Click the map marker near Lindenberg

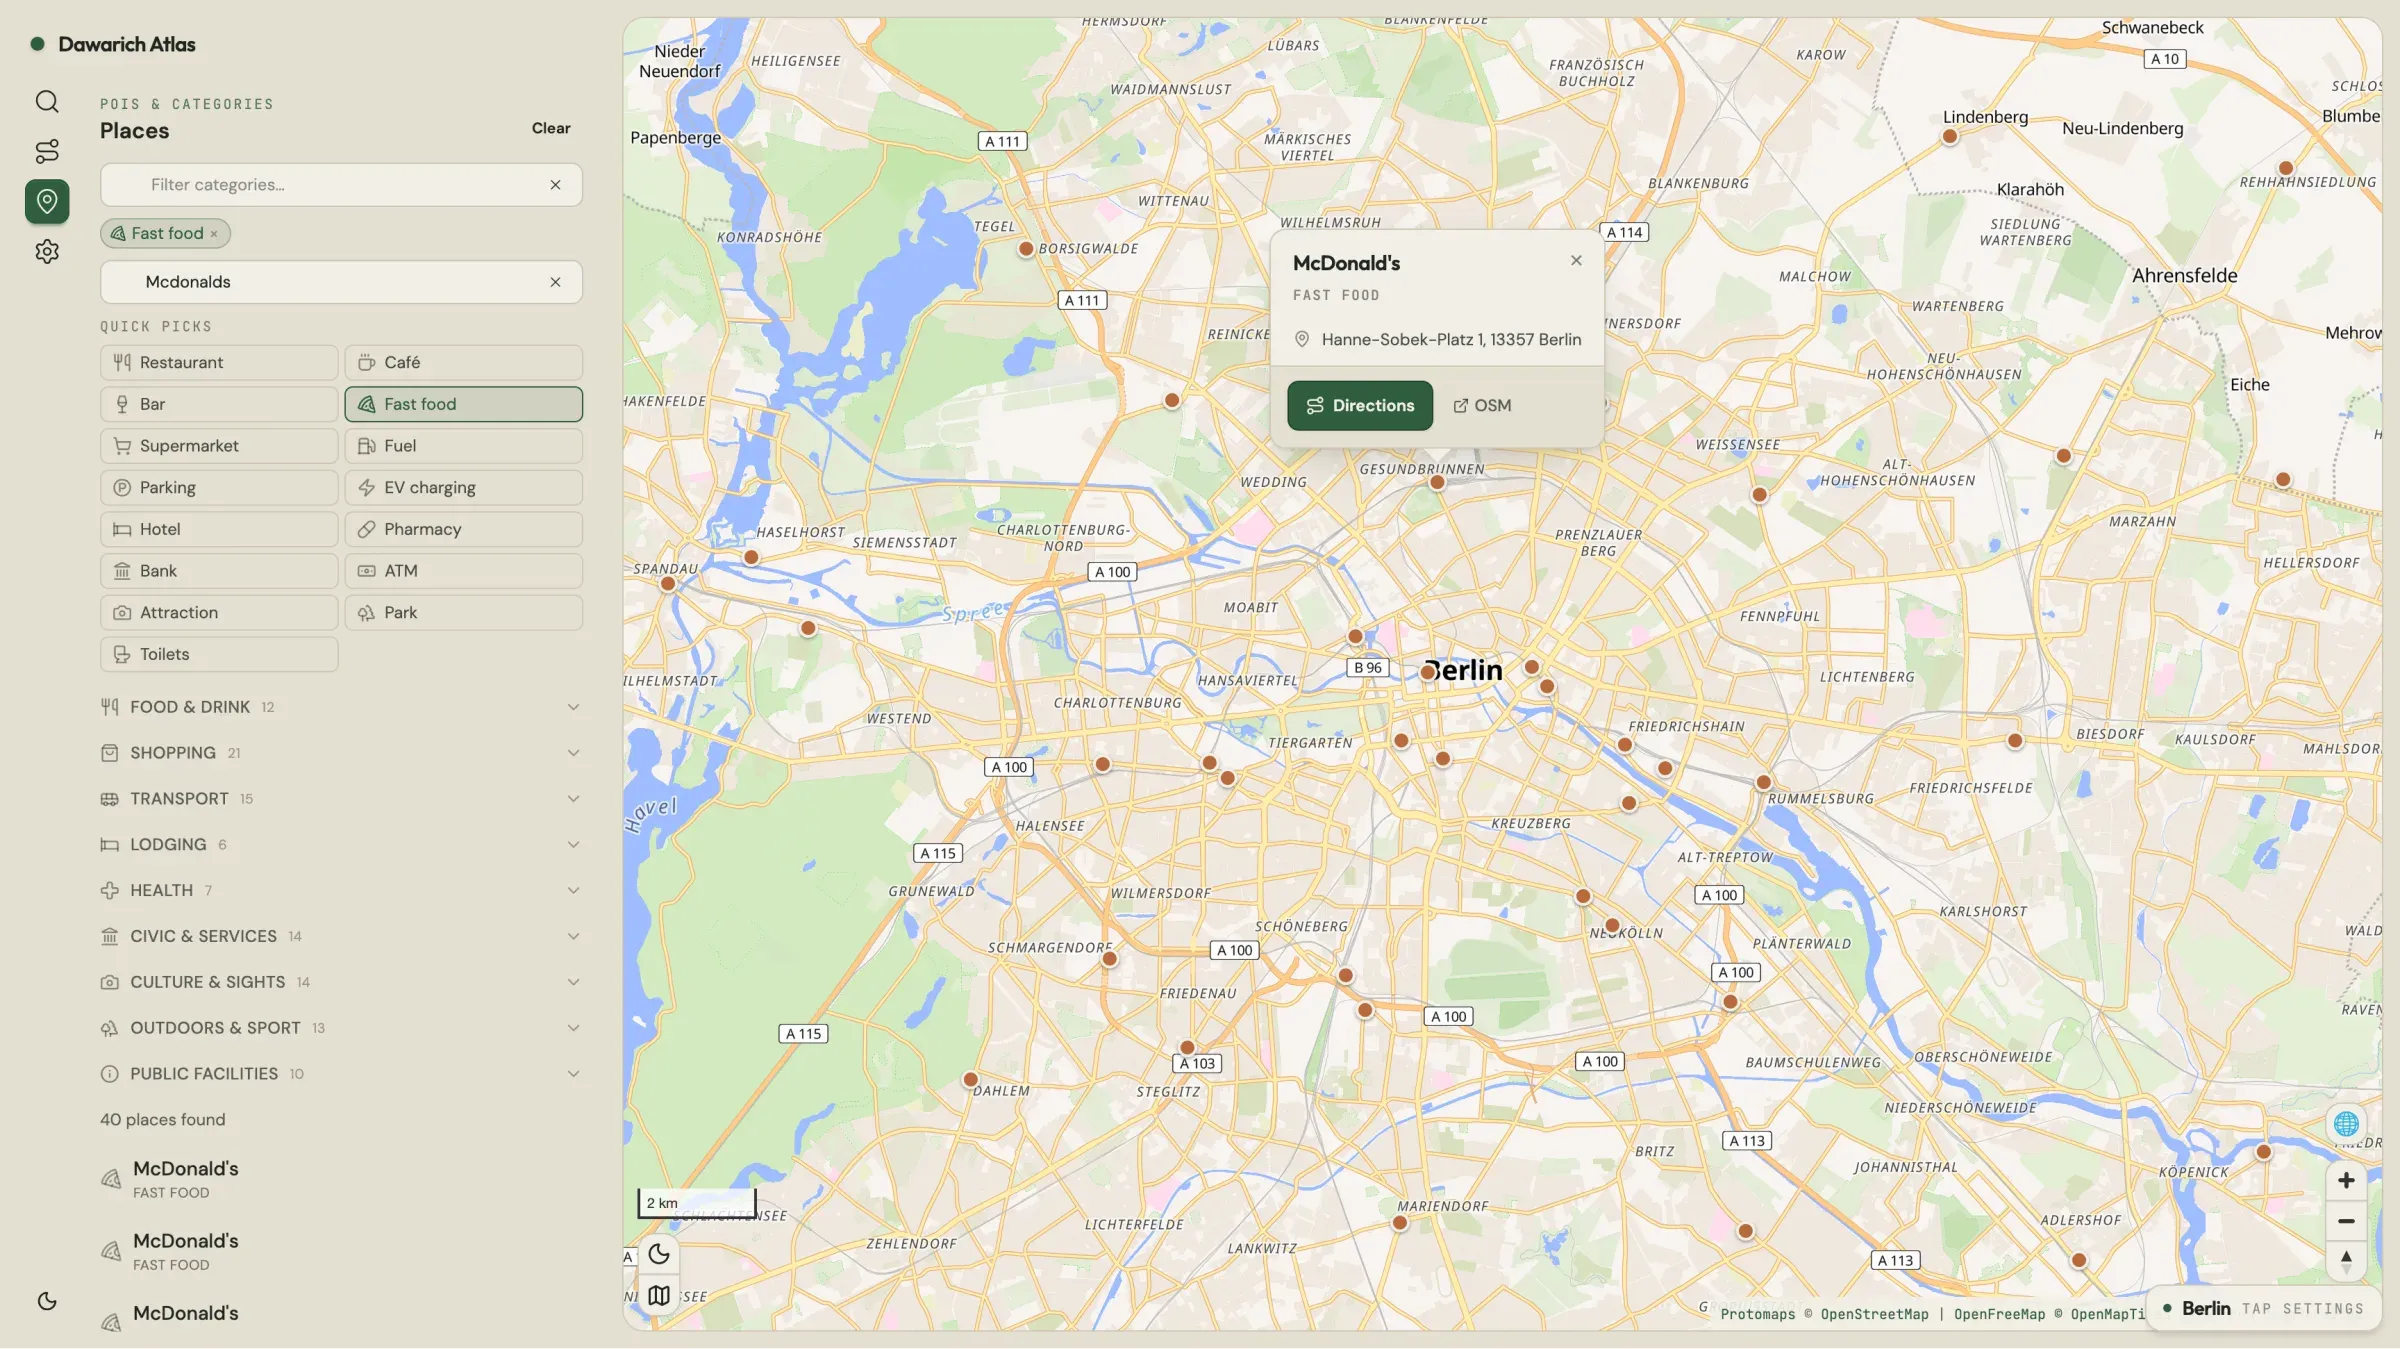[x=1950, y=137]
